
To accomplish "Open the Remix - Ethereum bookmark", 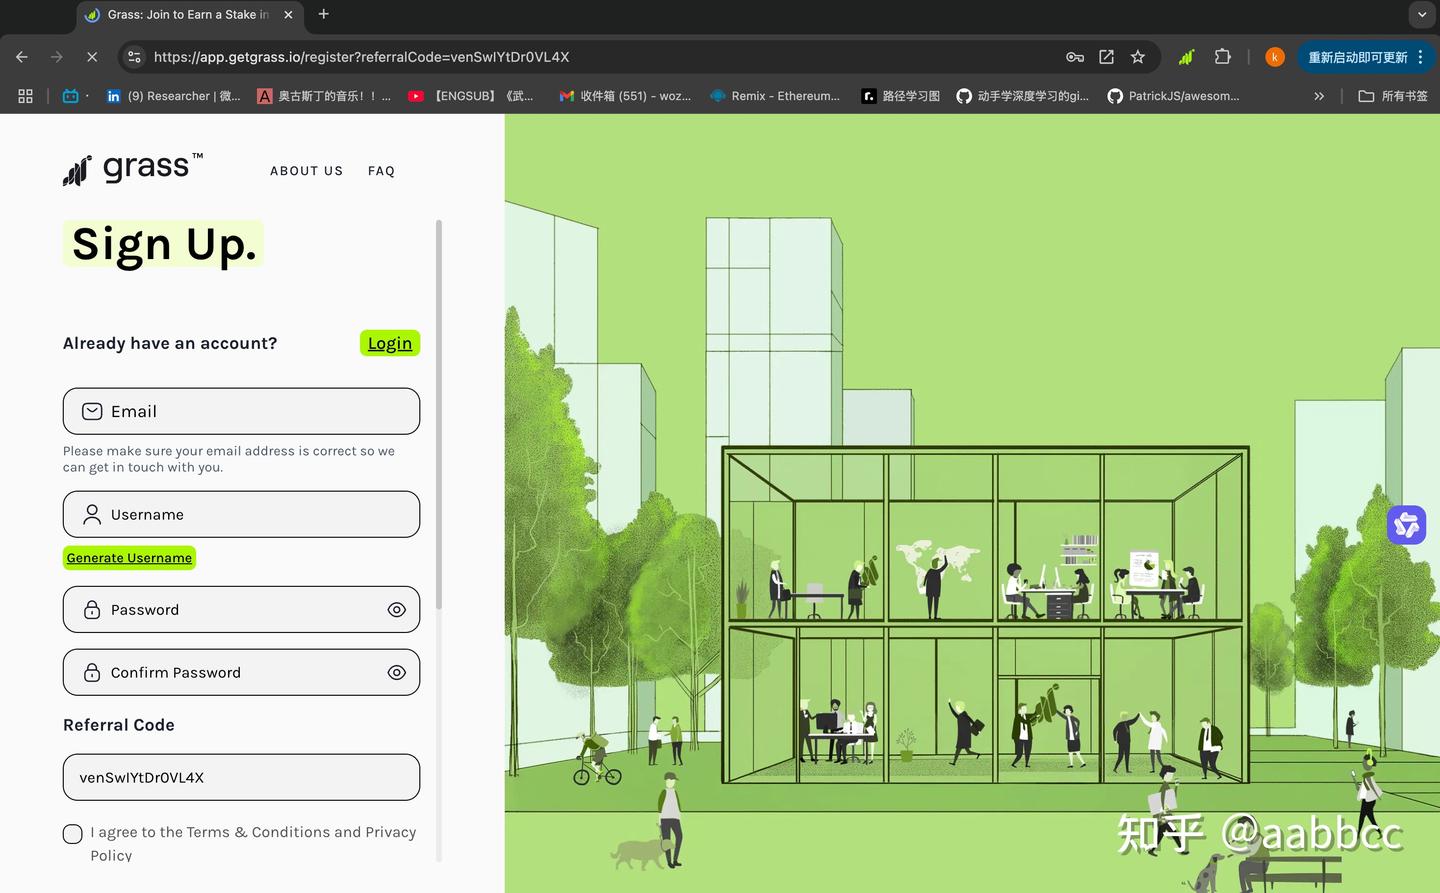I will tap(775, 96).
